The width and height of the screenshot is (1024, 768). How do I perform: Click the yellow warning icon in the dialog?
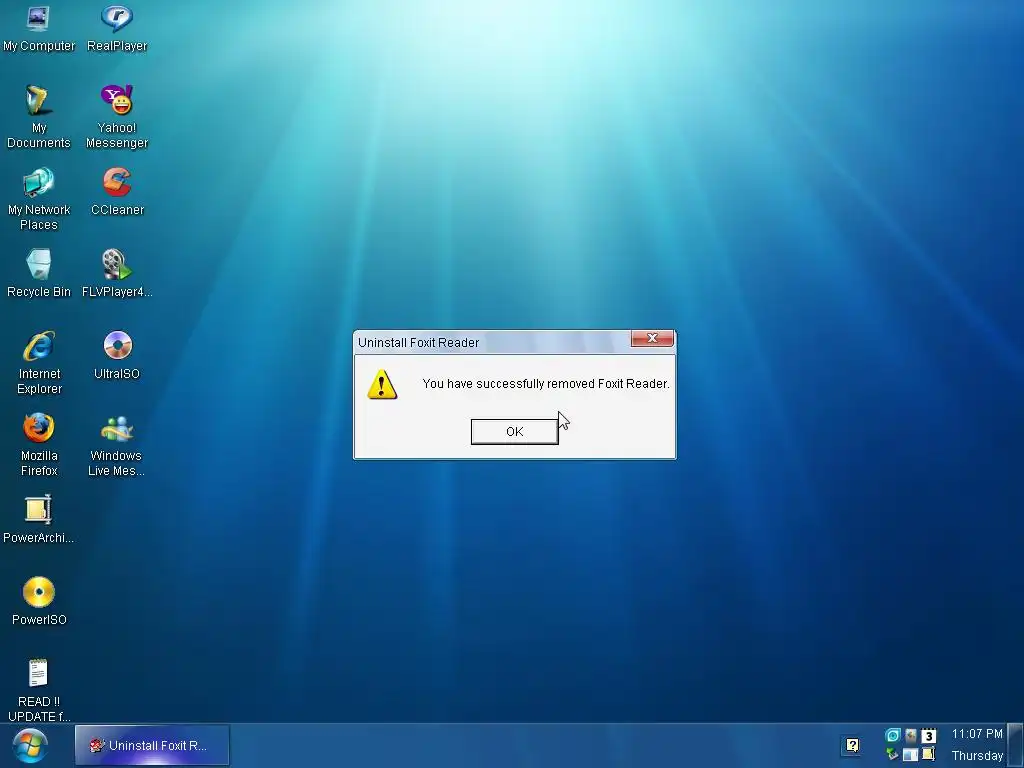(382, 385)
